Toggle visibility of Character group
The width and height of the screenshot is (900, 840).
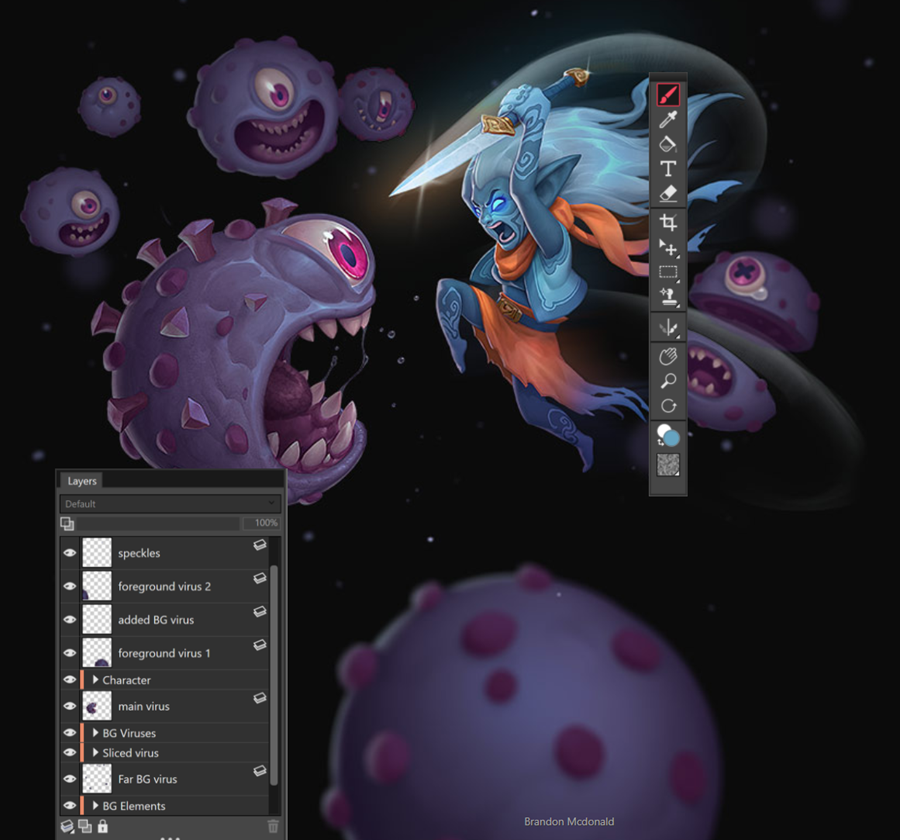point(69,680)
